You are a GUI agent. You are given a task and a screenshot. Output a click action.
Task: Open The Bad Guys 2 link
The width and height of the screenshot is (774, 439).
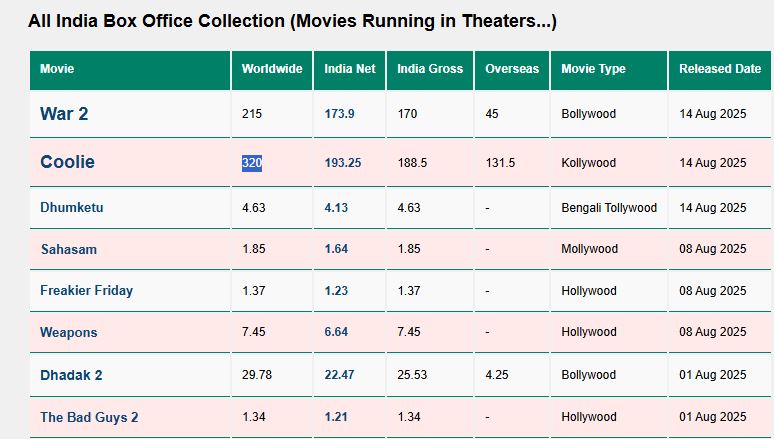(89, 417)
